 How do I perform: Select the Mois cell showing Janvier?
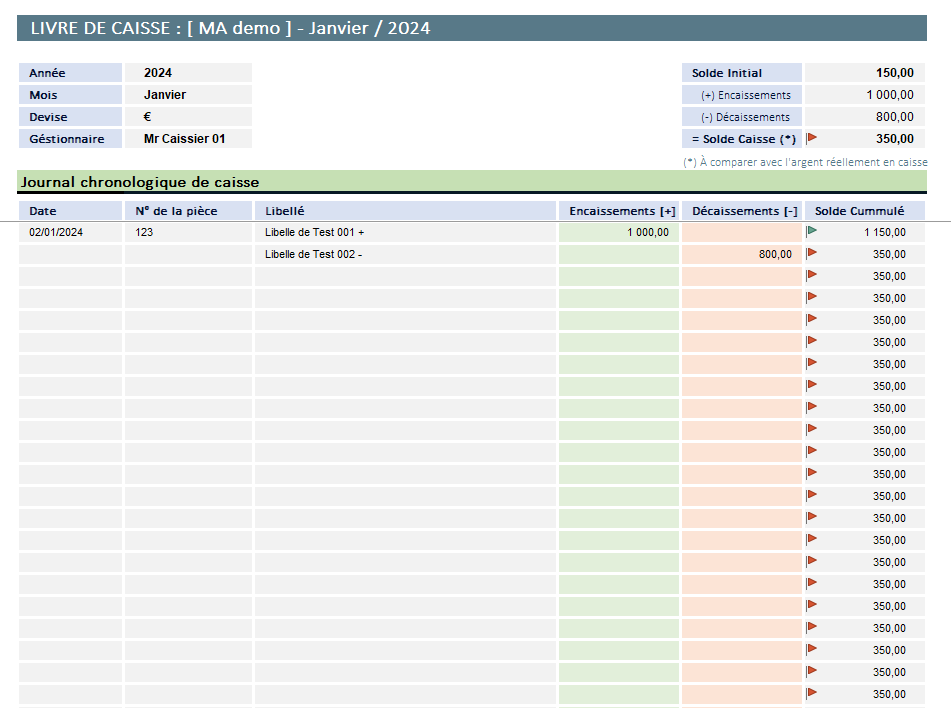[x=188, y=95]
